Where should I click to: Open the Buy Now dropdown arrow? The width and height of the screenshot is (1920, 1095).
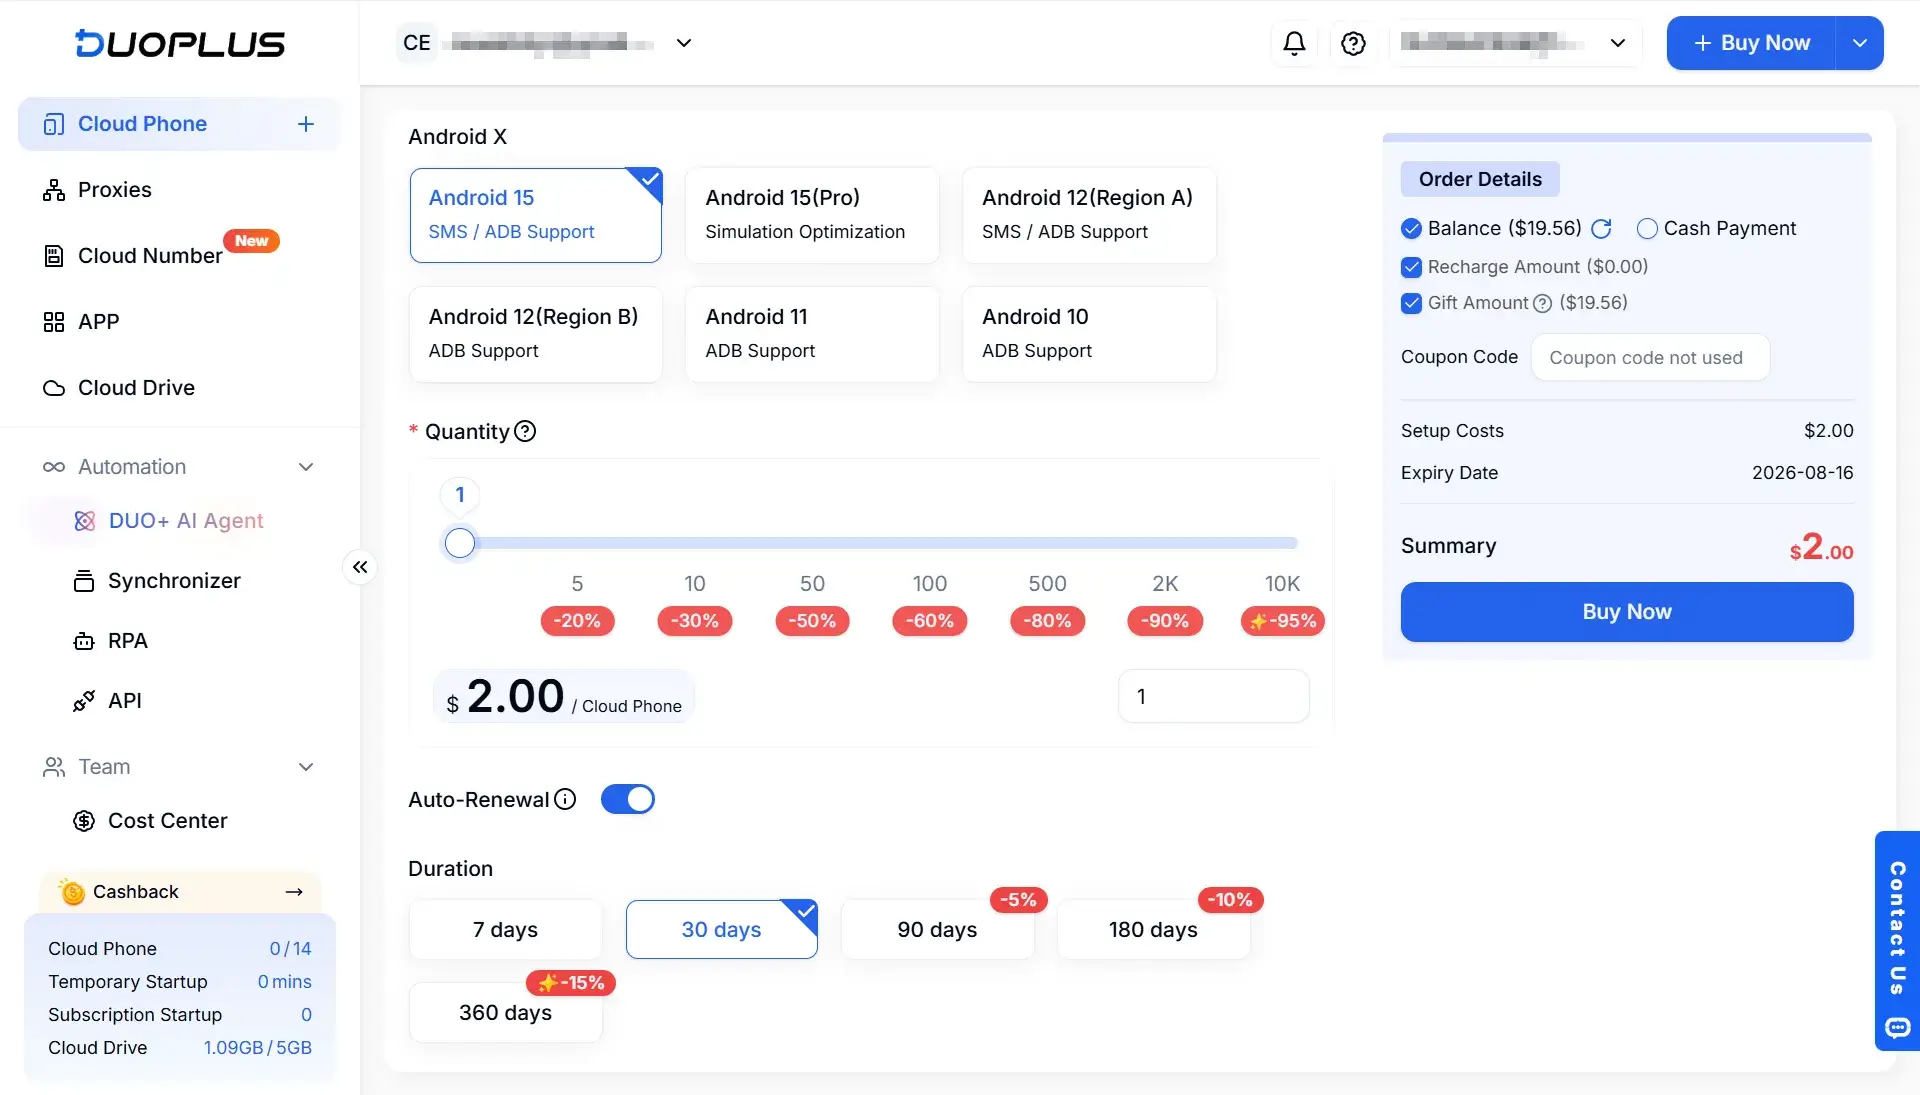tap(1860, 43)
